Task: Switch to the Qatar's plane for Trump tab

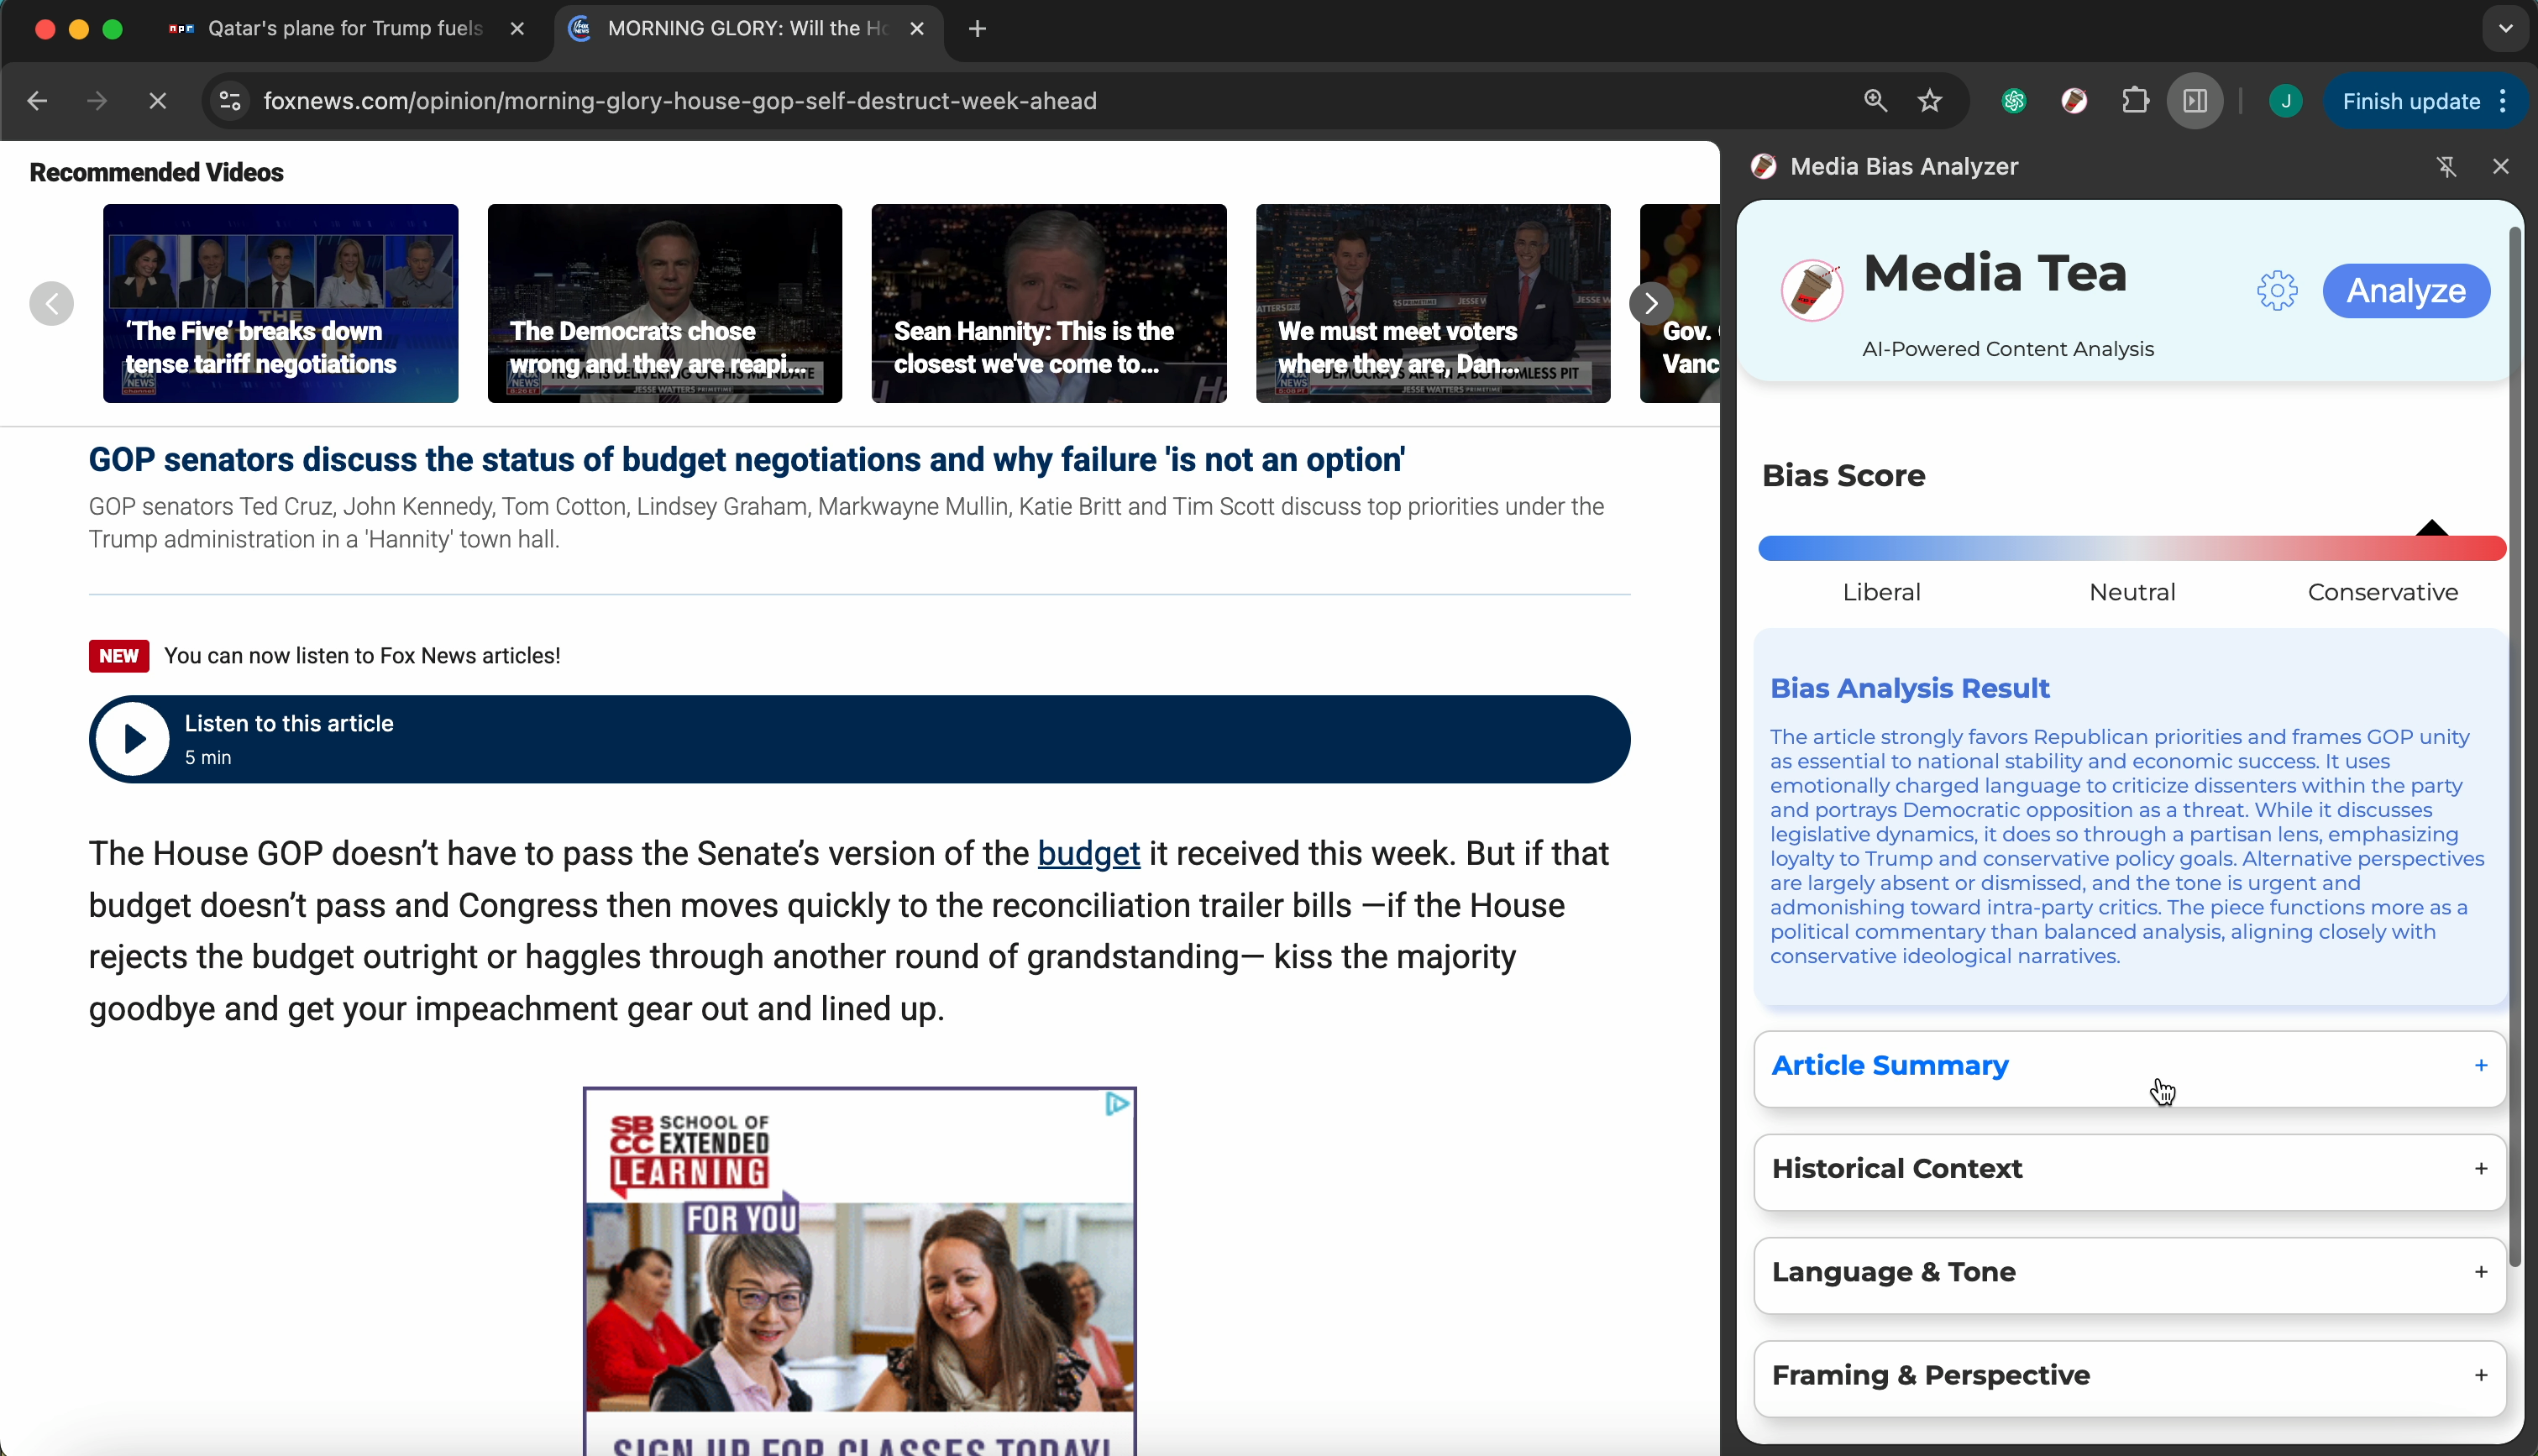Action: tap(345, 29)
